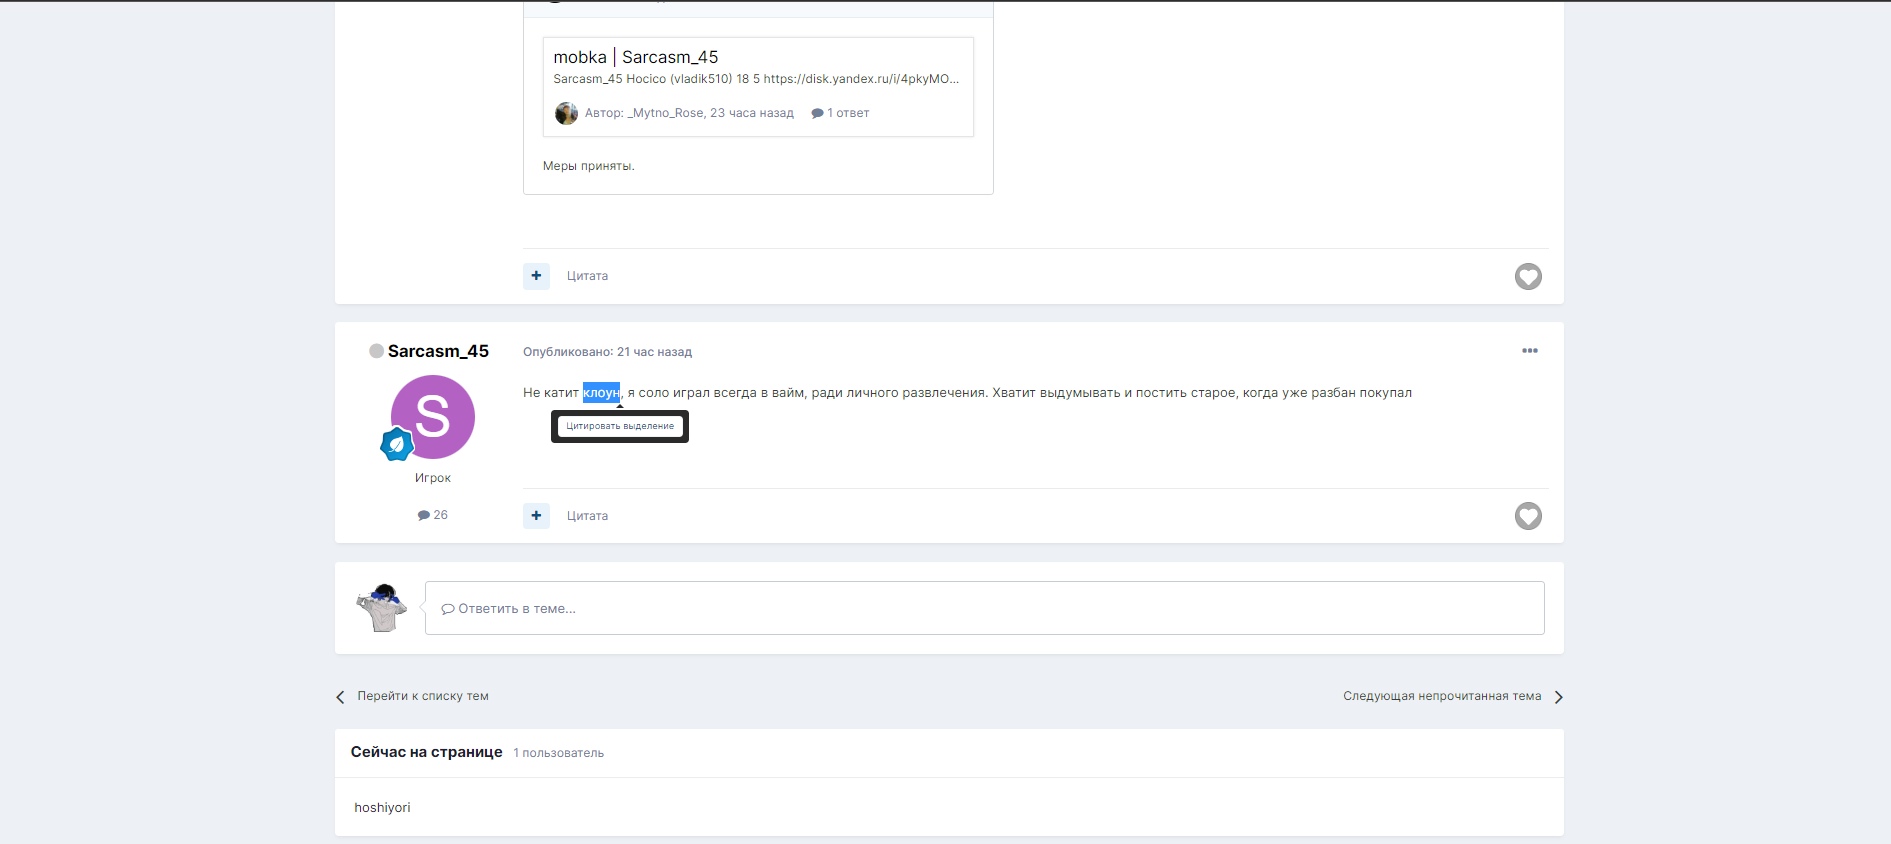
Task: Like Sarcasm_45's post with the heart icon
Action: click(x=1527, y=516)
